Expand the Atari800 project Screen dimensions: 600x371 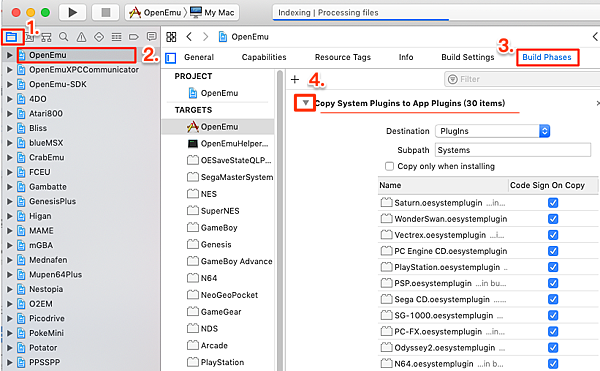coord(10,114)
